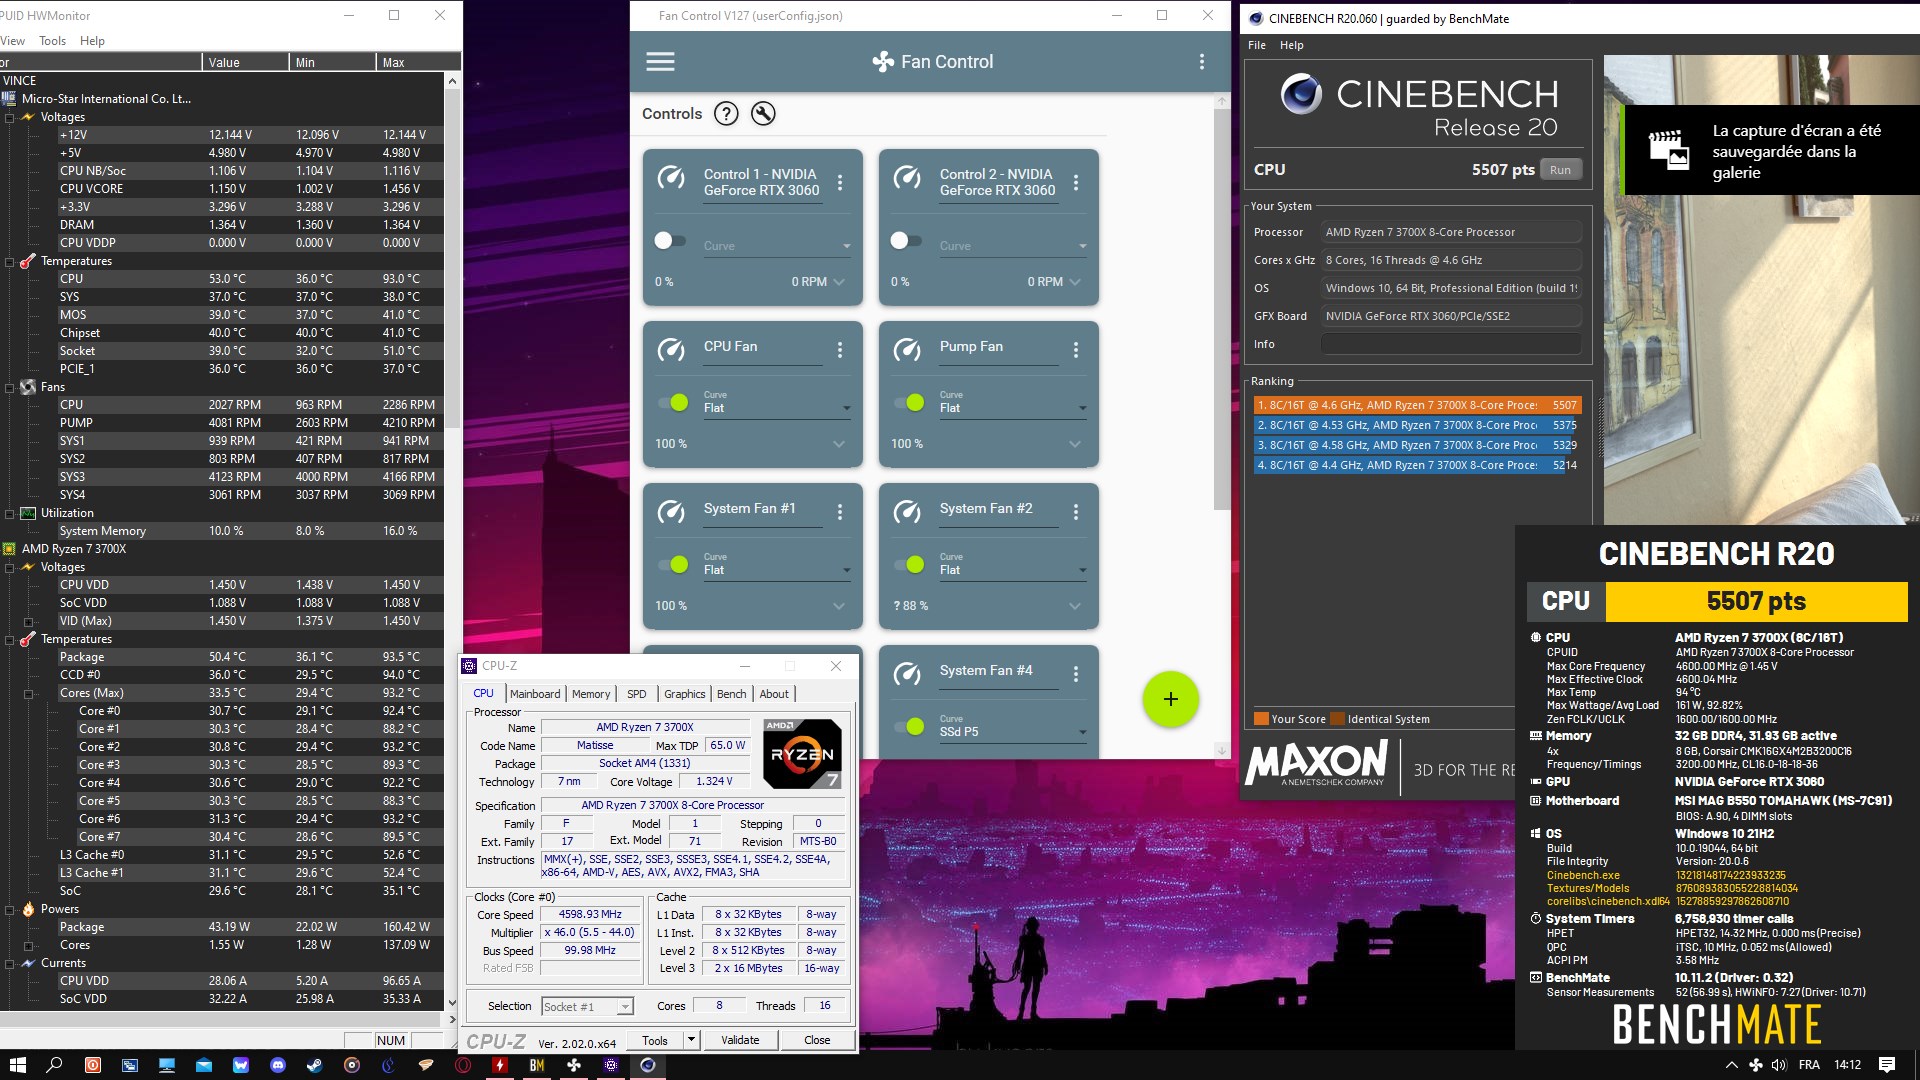
Task: Open the Mail app from taskbar
Action: coord(204,1065)
